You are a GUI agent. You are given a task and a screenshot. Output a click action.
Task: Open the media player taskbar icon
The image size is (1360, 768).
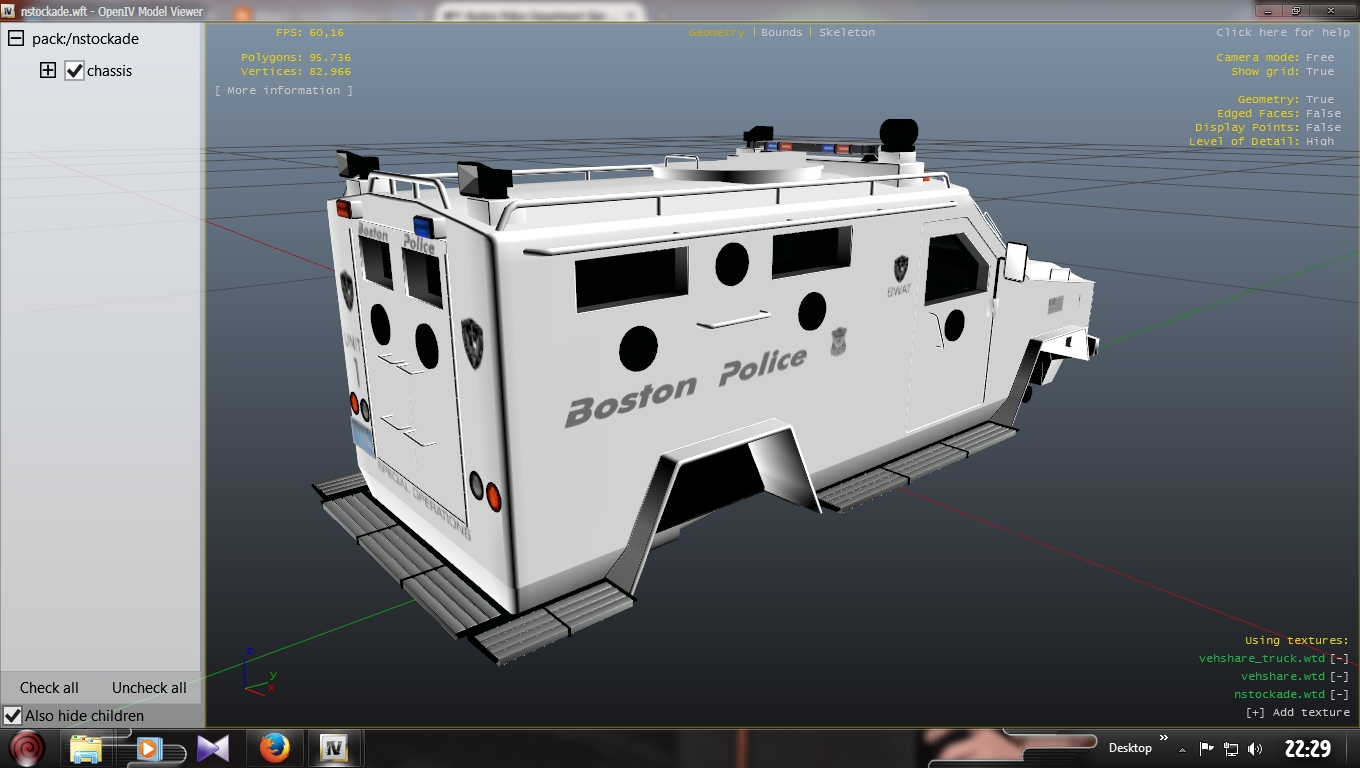click(x=149, y=747)
